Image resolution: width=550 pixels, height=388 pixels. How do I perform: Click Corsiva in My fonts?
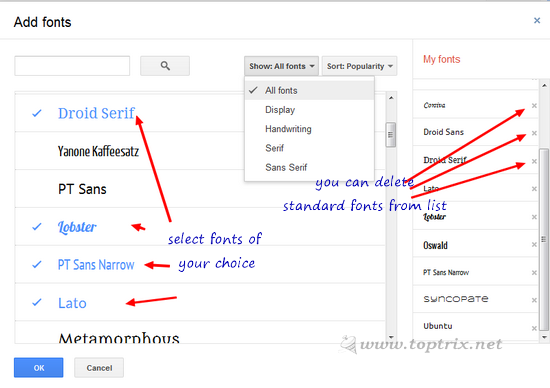[434, 105]
